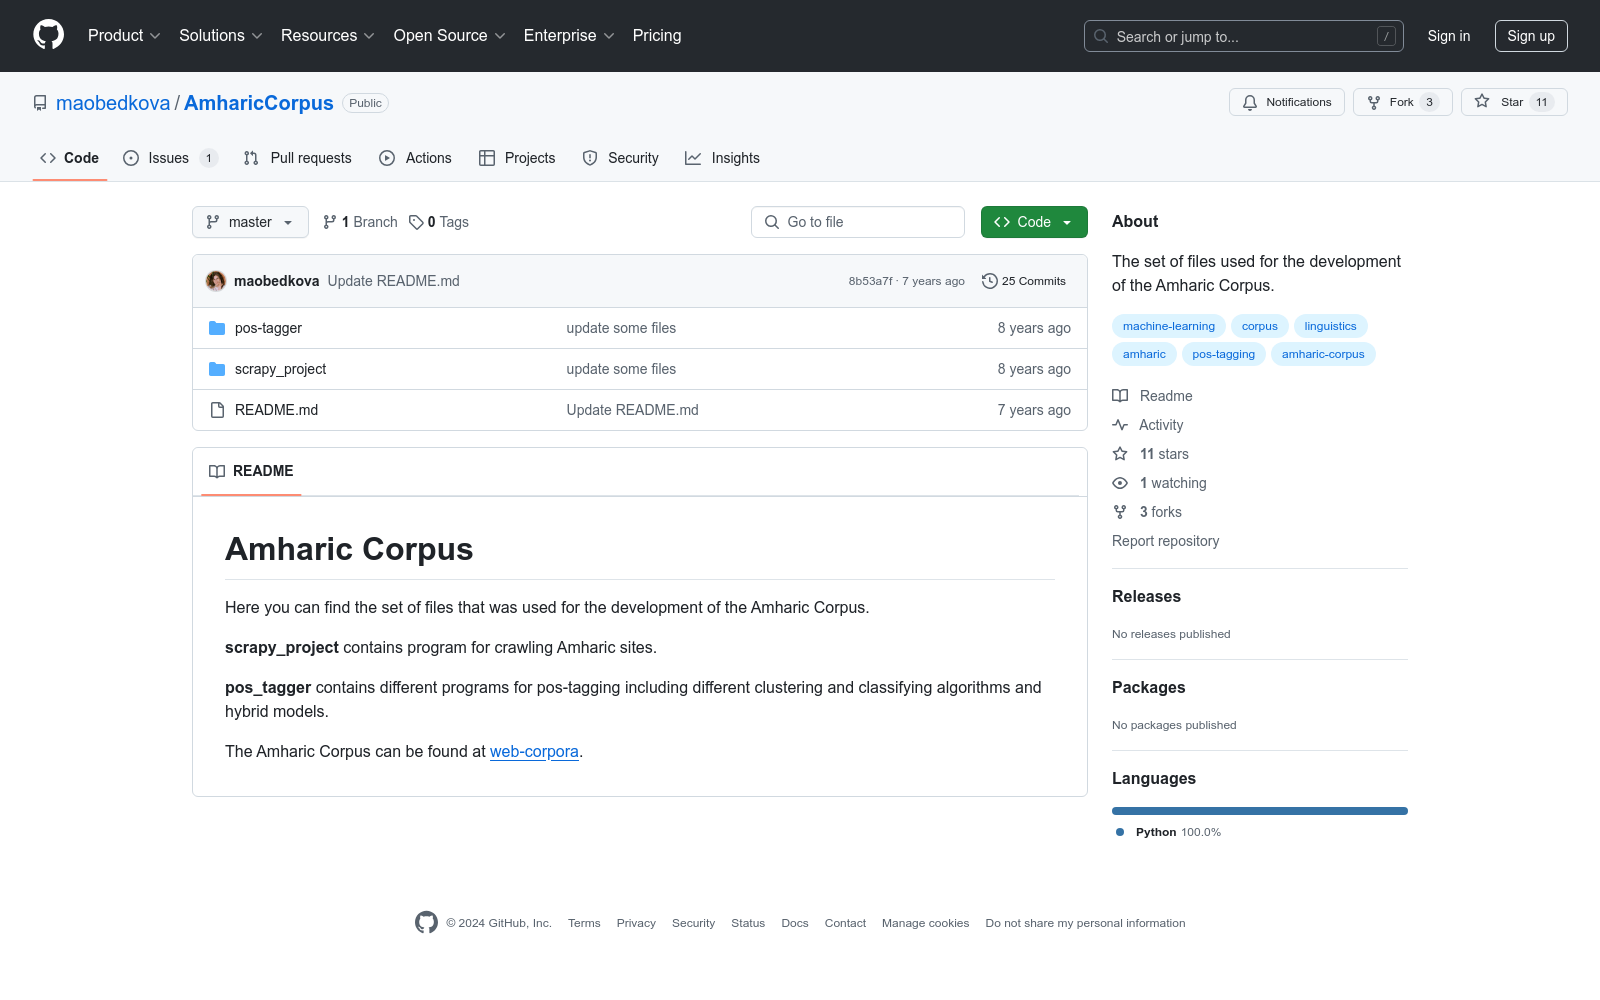Expand the Open Source menu
The image size is (1600, 1000).
click(x=450, y=35)
